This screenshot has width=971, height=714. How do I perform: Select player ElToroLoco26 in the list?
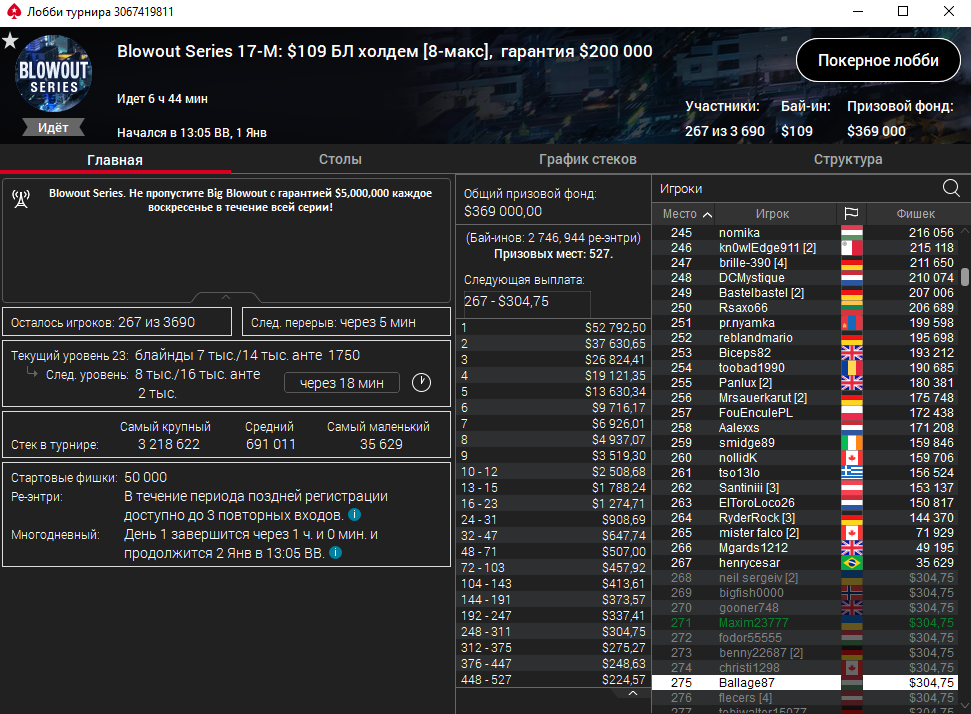pos(805,503)
